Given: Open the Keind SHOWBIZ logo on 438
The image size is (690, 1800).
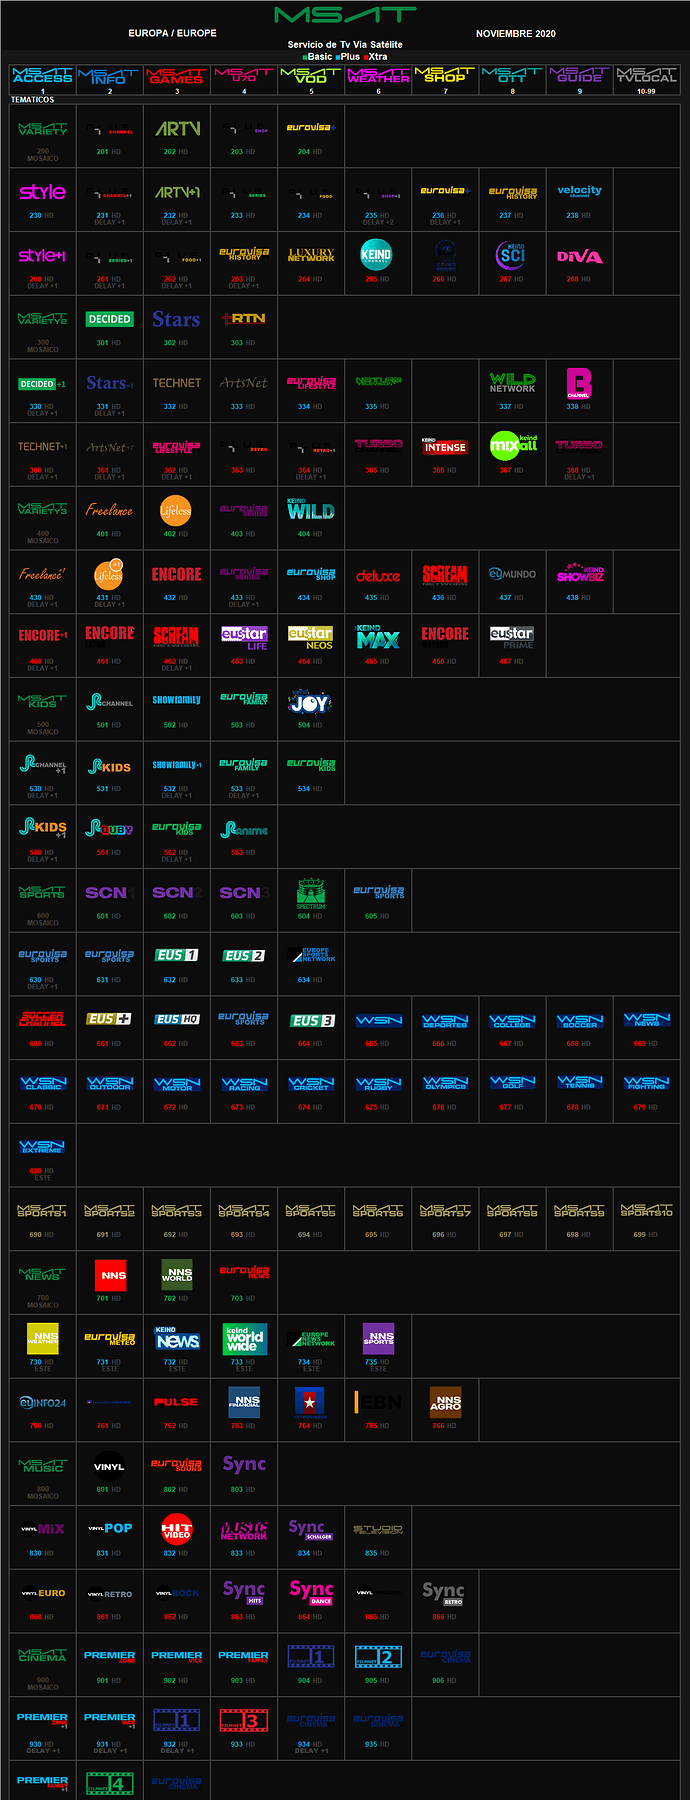Looking at the screenshot, I should tap(580, 574).
